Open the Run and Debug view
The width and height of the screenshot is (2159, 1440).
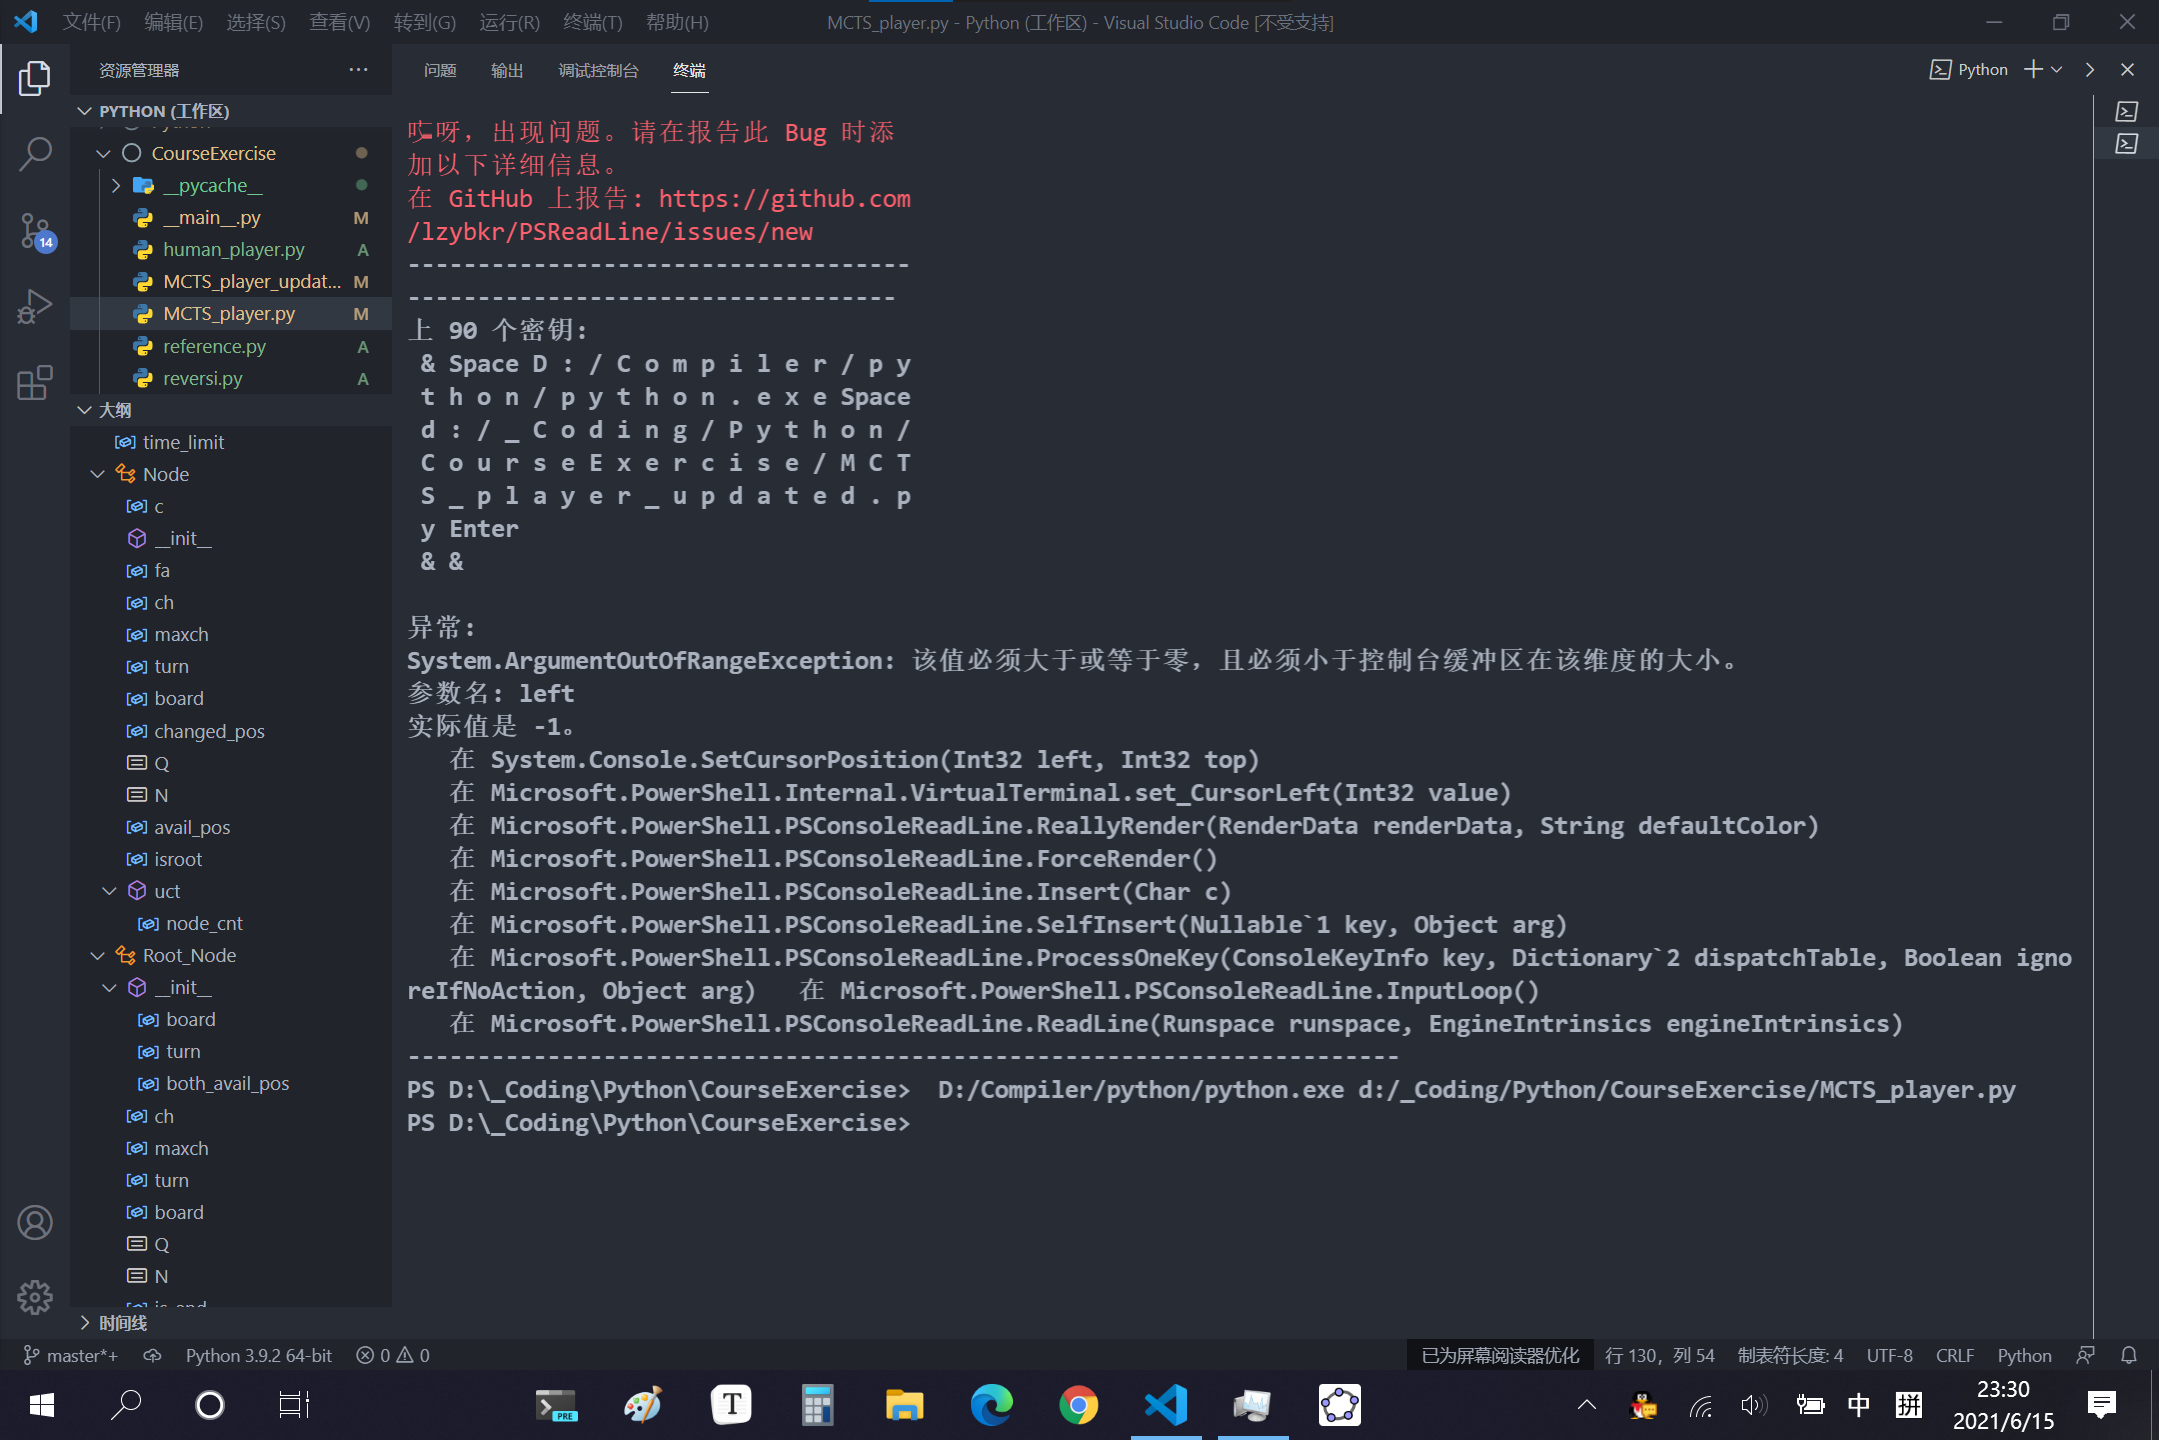(35, 306)
